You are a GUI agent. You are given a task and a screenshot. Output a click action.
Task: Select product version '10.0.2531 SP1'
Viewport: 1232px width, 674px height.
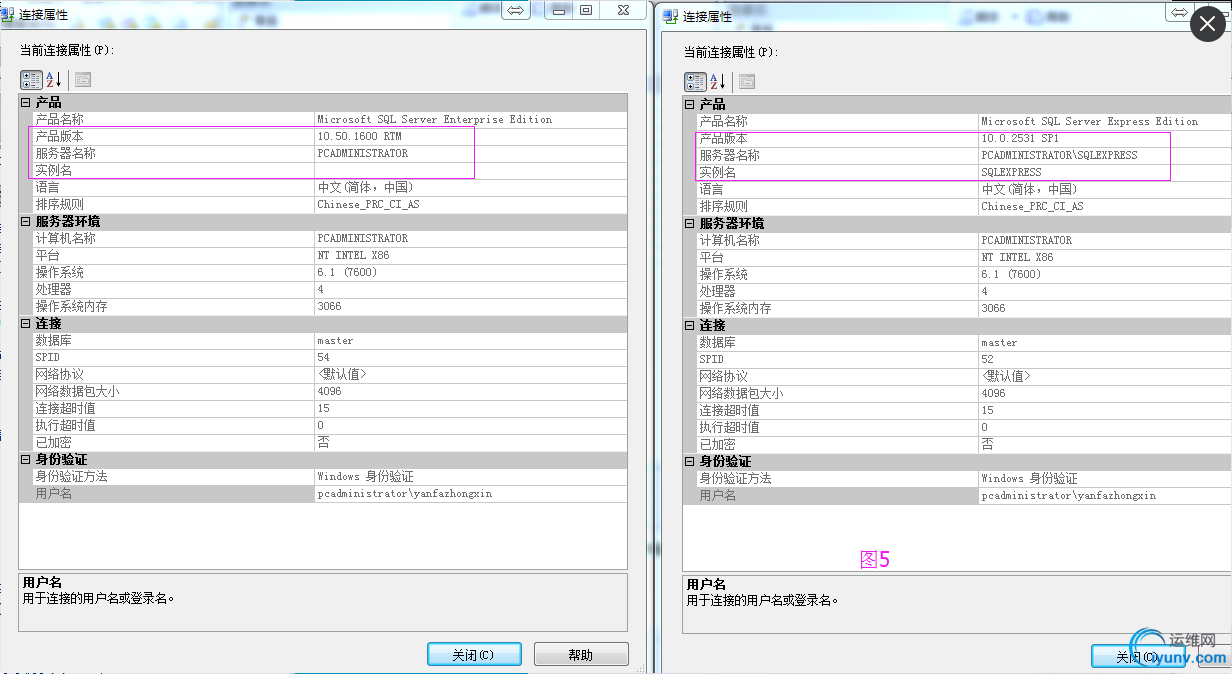pyautogui.click(x=1019, y=138)
